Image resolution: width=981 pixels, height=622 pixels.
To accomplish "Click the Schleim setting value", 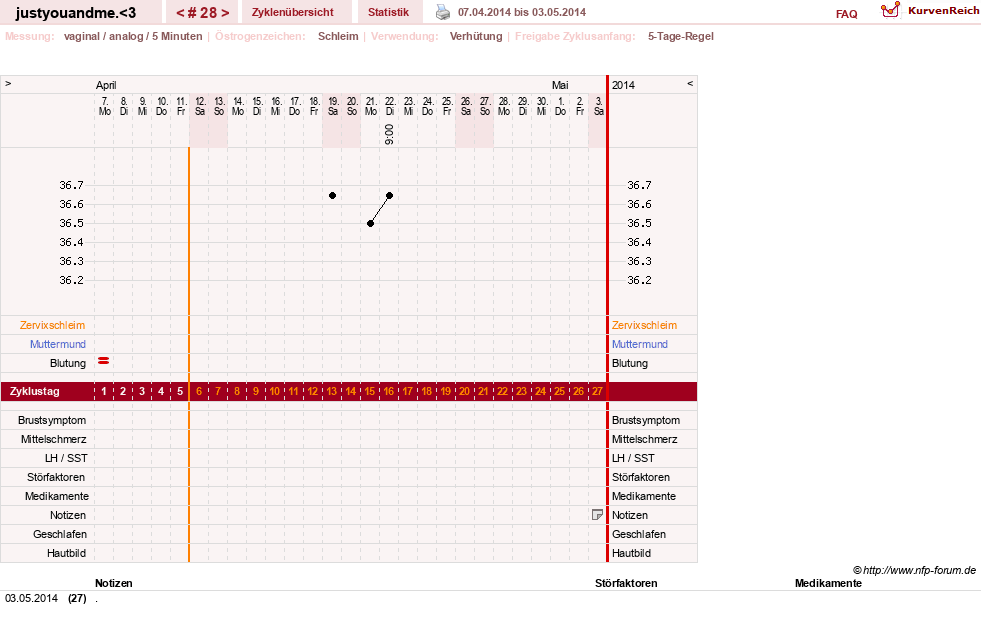I will coord(338,36).
